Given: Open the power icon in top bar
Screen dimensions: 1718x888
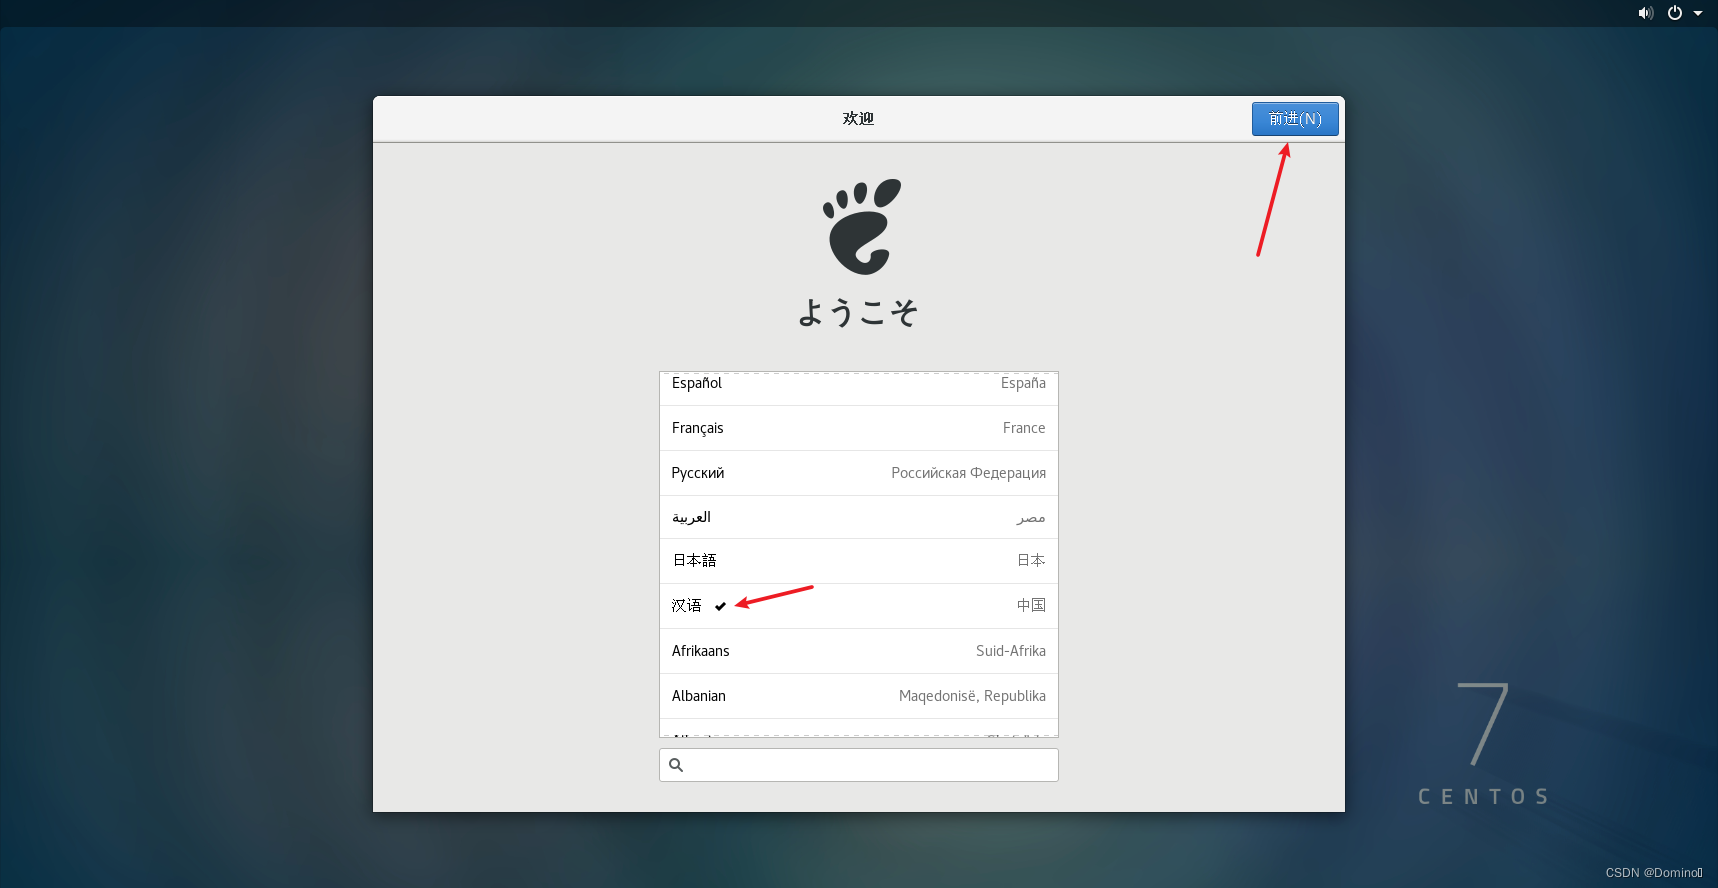Looking at the screenshot, I should pyautogui.click(x=1675, y=13).
